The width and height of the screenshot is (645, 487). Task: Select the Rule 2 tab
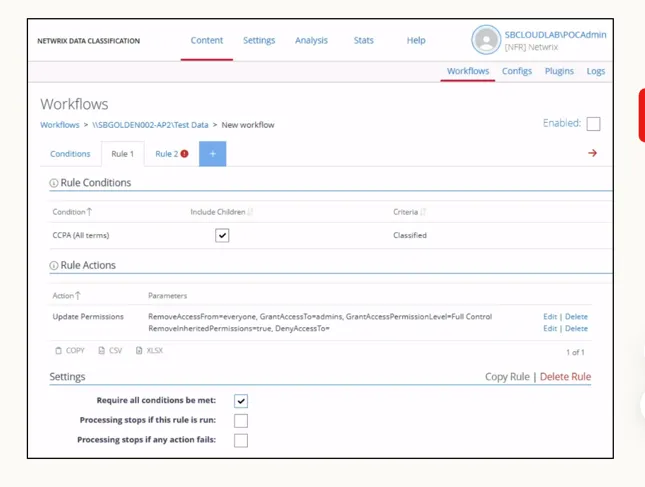point(167,154)
